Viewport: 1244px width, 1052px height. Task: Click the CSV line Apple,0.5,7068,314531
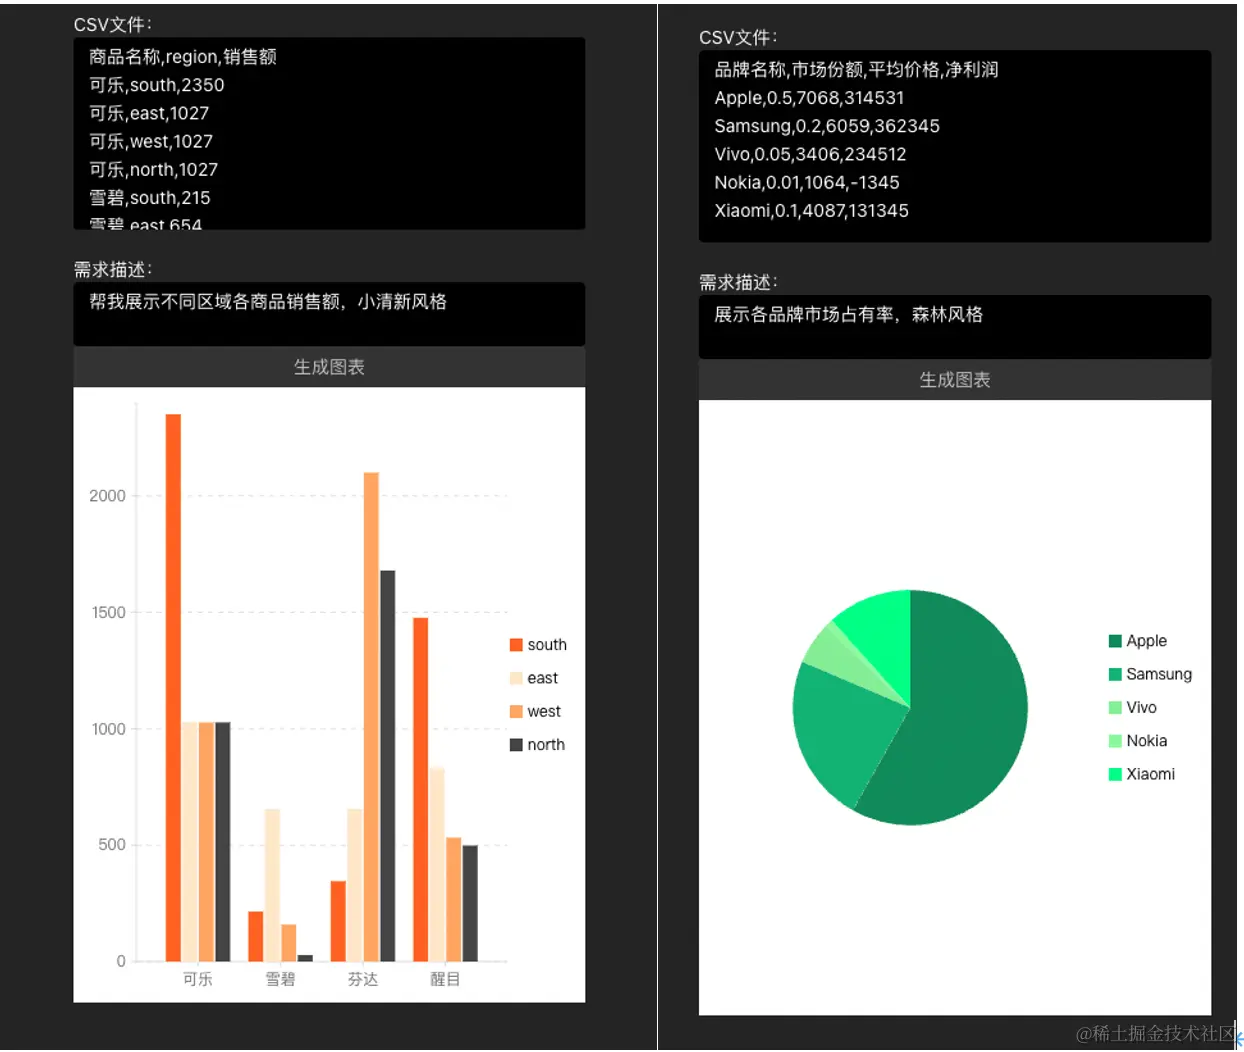pos(809,98)
